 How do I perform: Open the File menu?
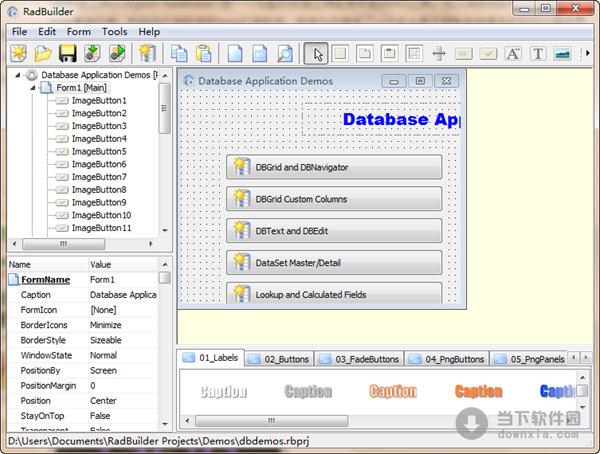[19, 31]
